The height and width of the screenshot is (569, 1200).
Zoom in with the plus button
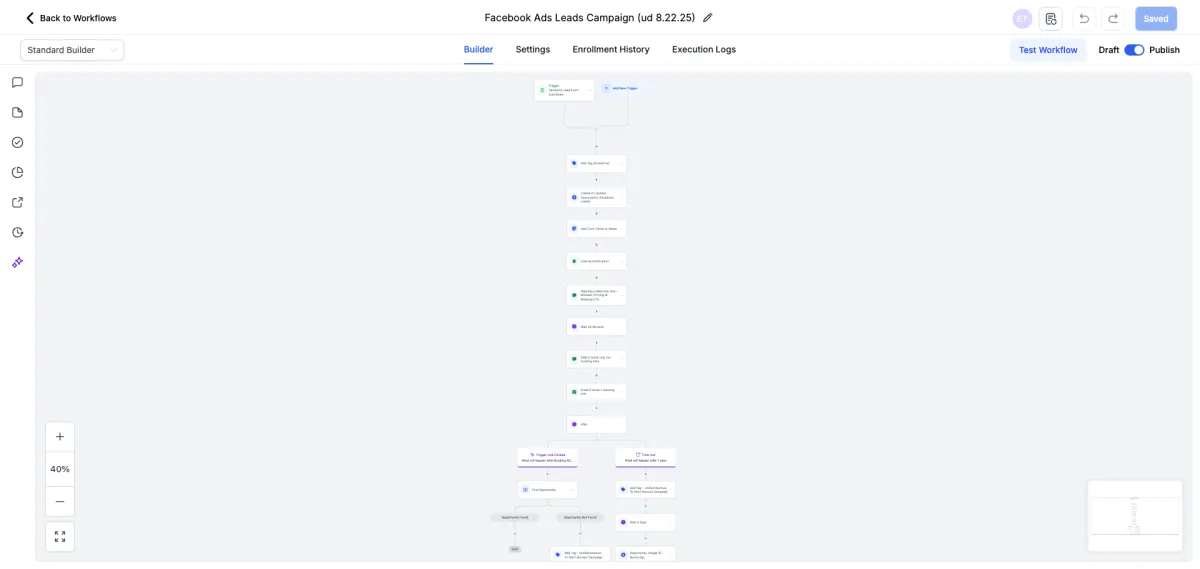[x=60, y=437]
